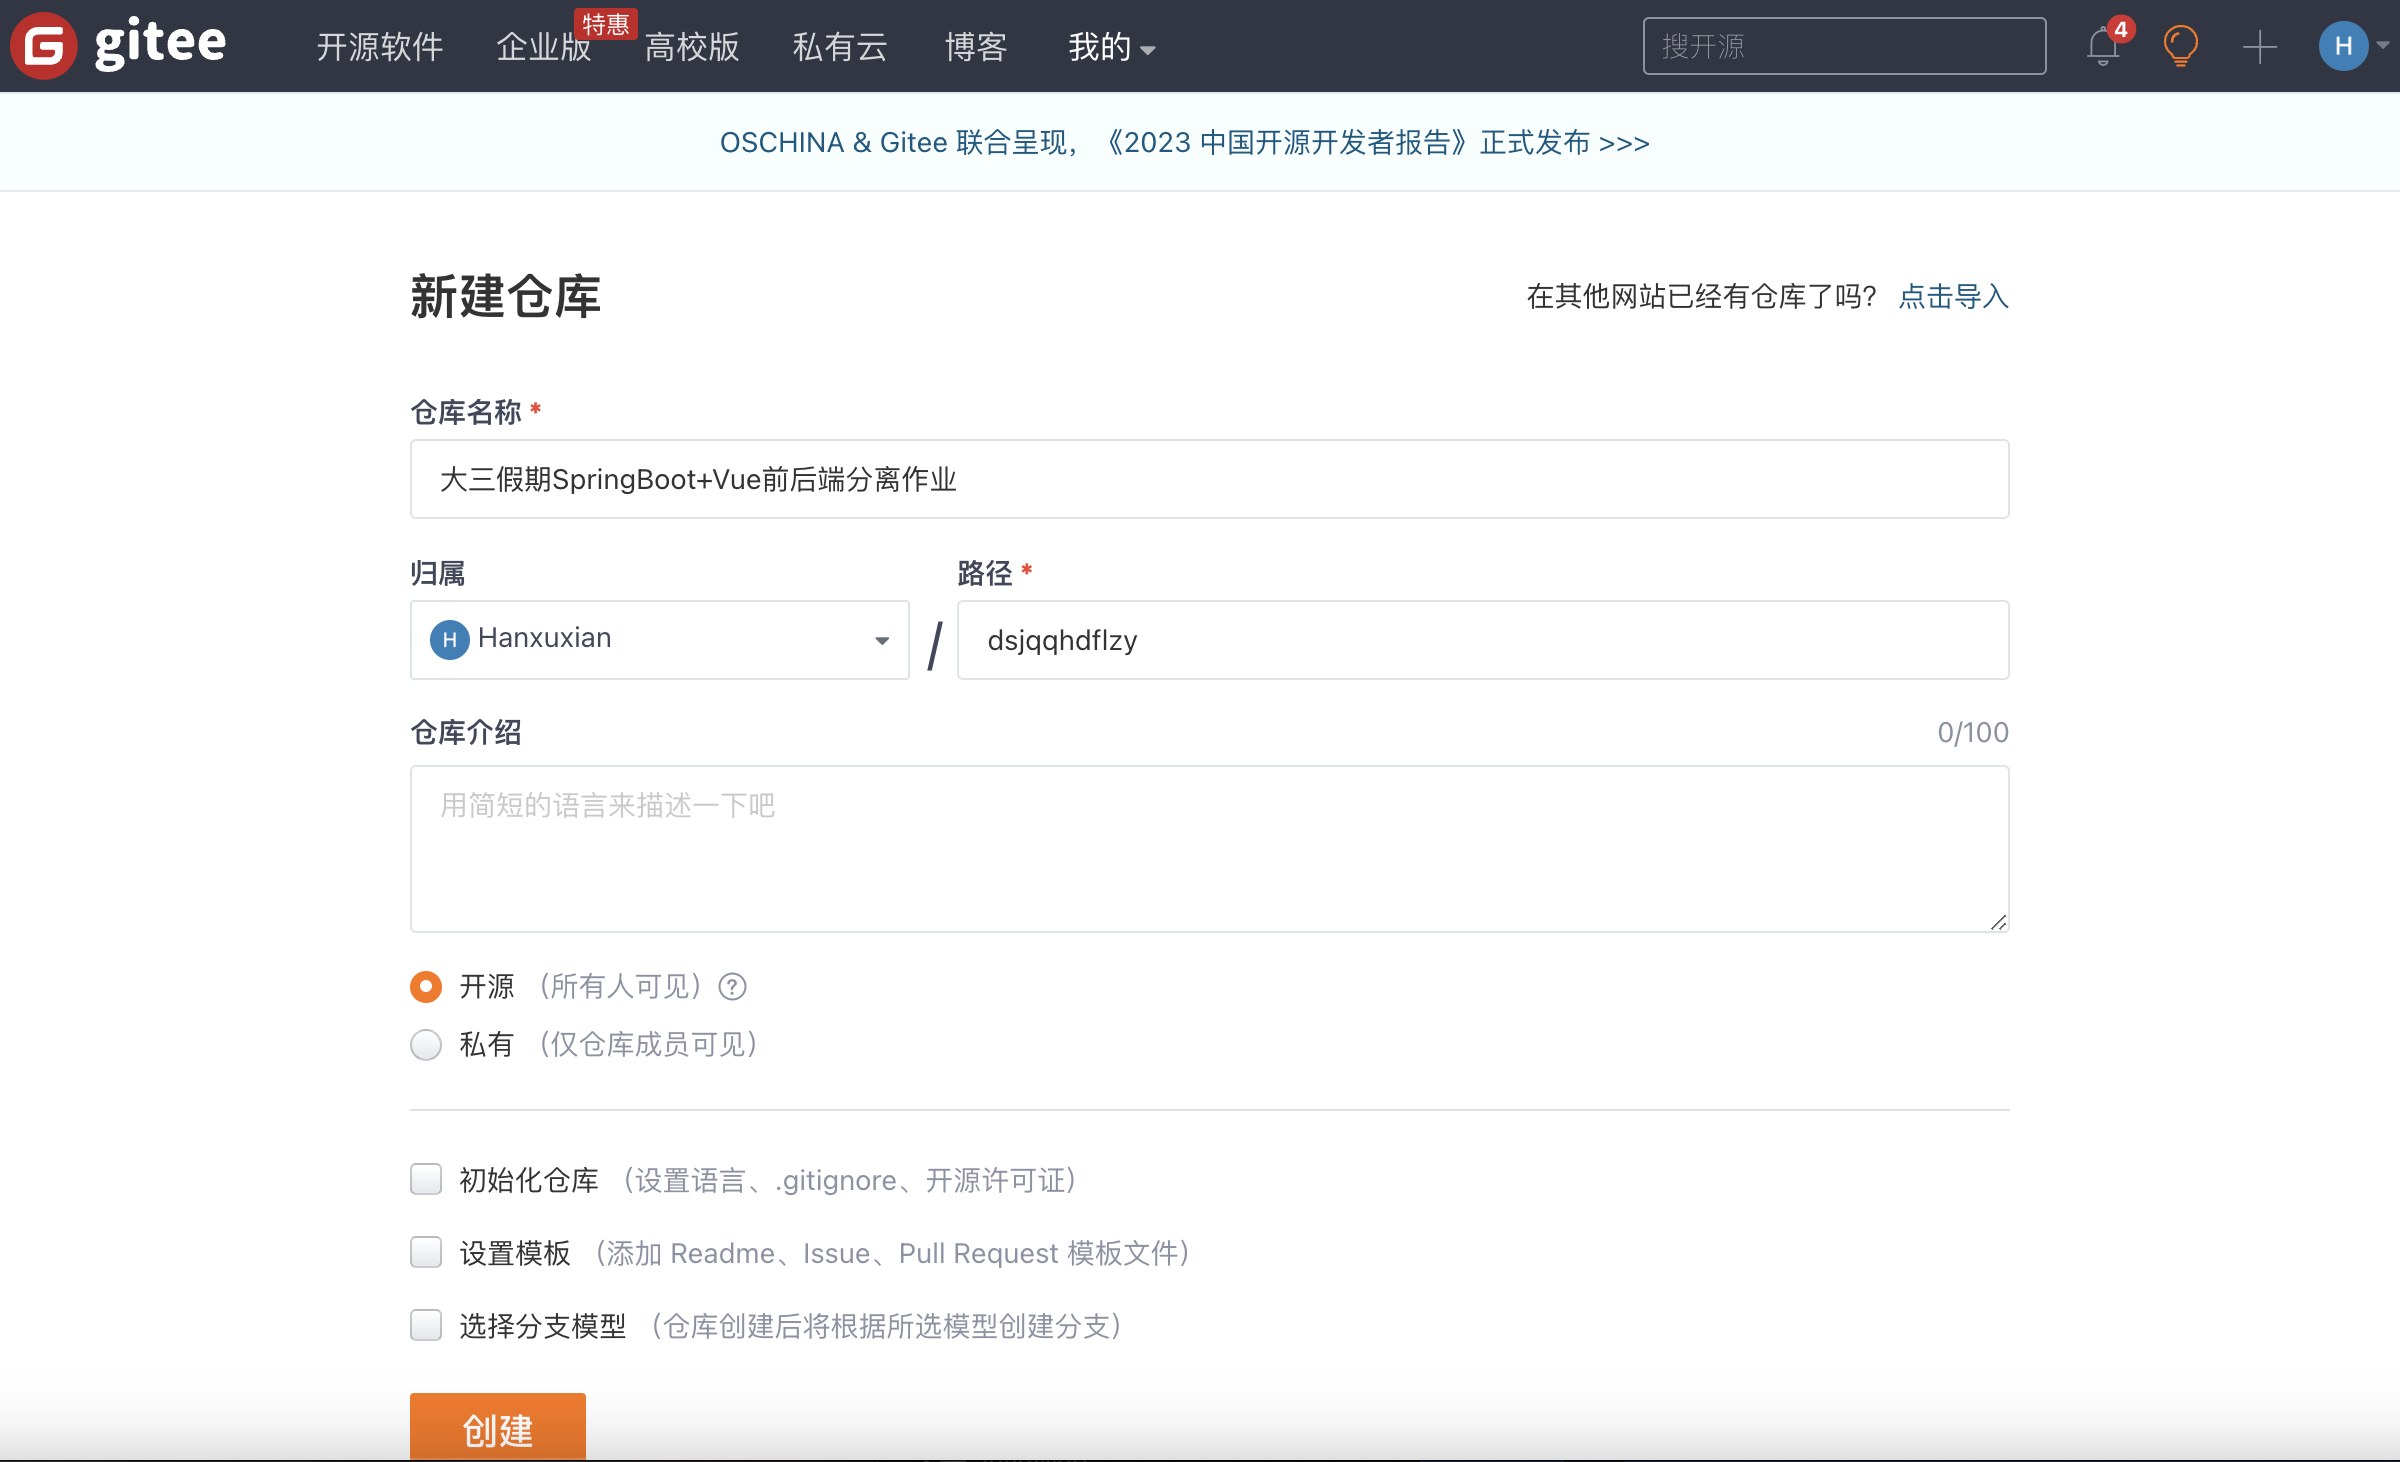The width and height of the screenshot is (2400, 1462).
Task: Click the Gitee logo icon
Action: [x=44, y=46]
